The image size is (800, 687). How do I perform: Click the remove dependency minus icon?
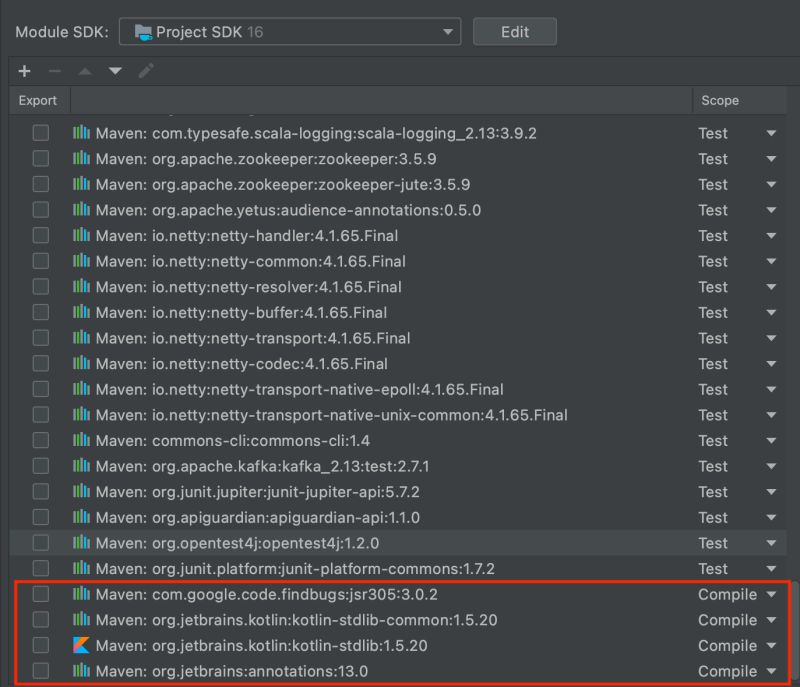54,71
